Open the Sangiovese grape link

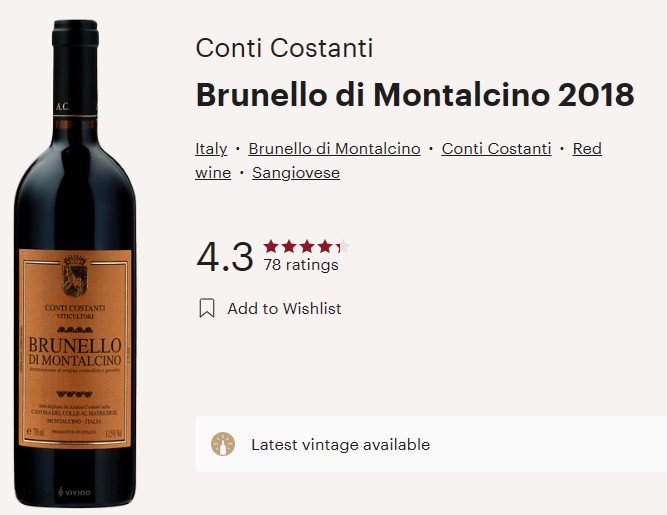point(296,173)
